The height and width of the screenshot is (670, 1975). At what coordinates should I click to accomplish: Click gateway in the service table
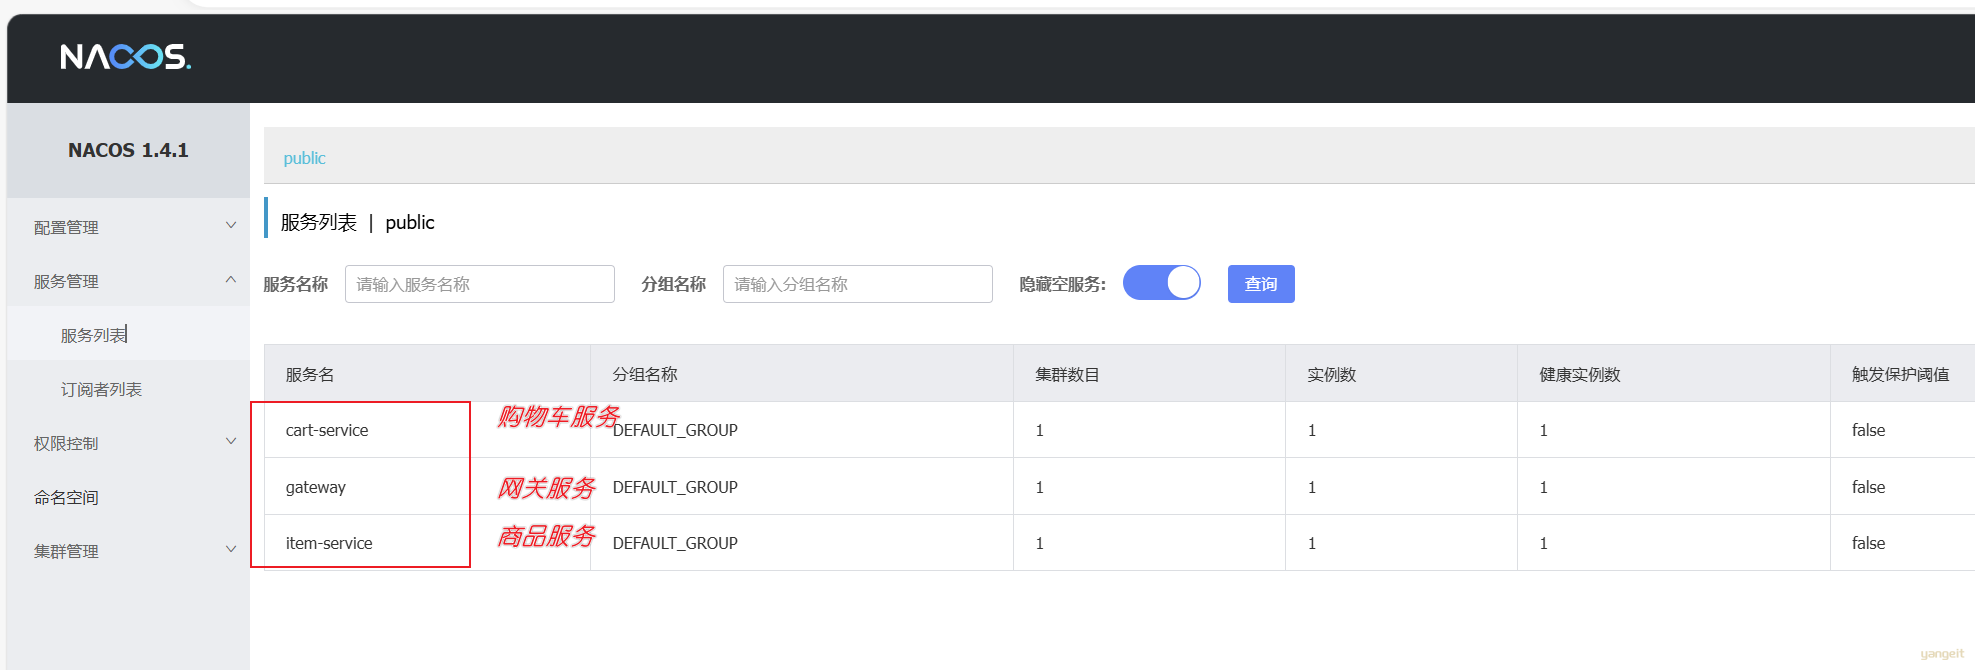click(x=316, y=487)
